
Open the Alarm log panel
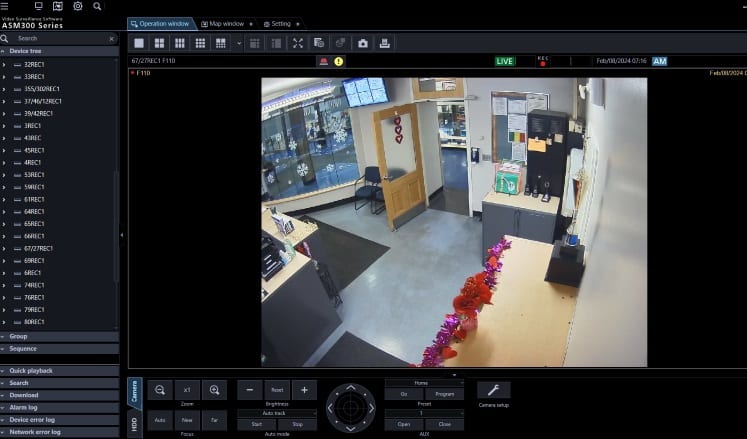tap(59, 408)
